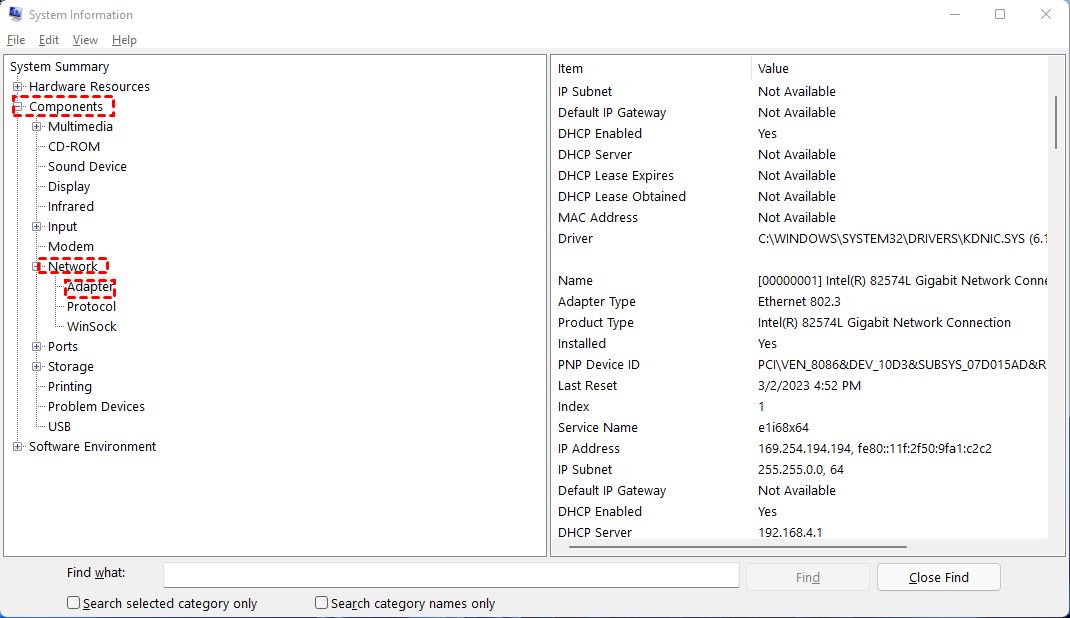
Task: Open the Help menu
Action: (x=124, y=40)
